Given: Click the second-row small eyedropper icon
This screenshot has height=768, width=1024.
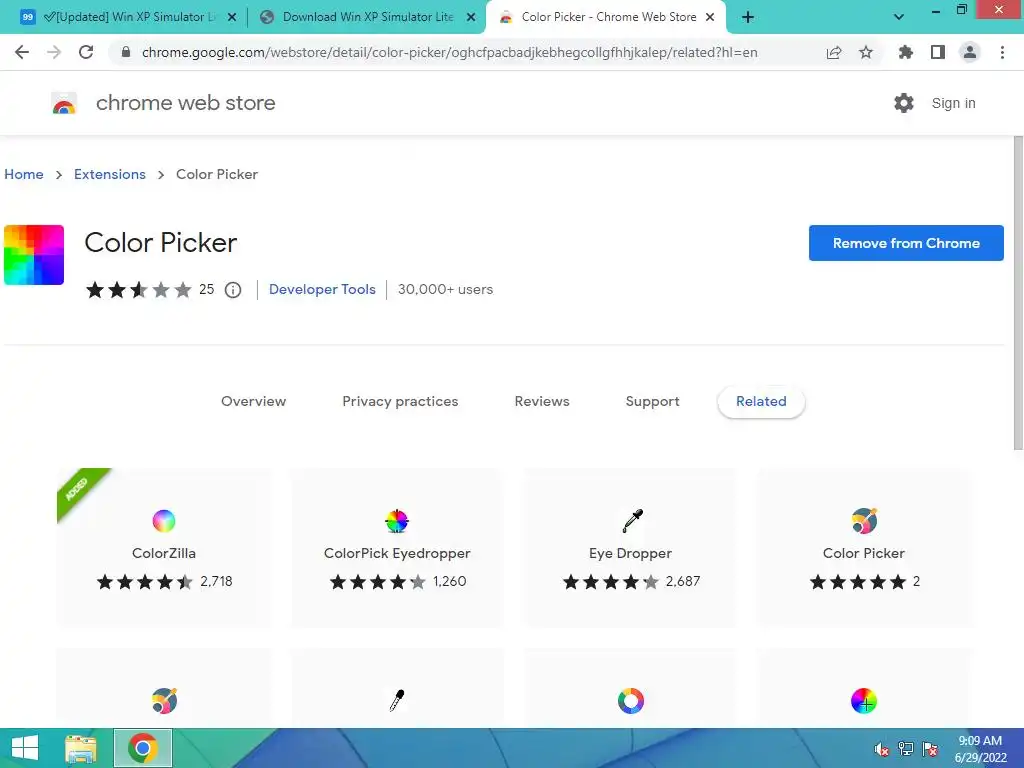Looking at the screenshot, I should point(397,701).
